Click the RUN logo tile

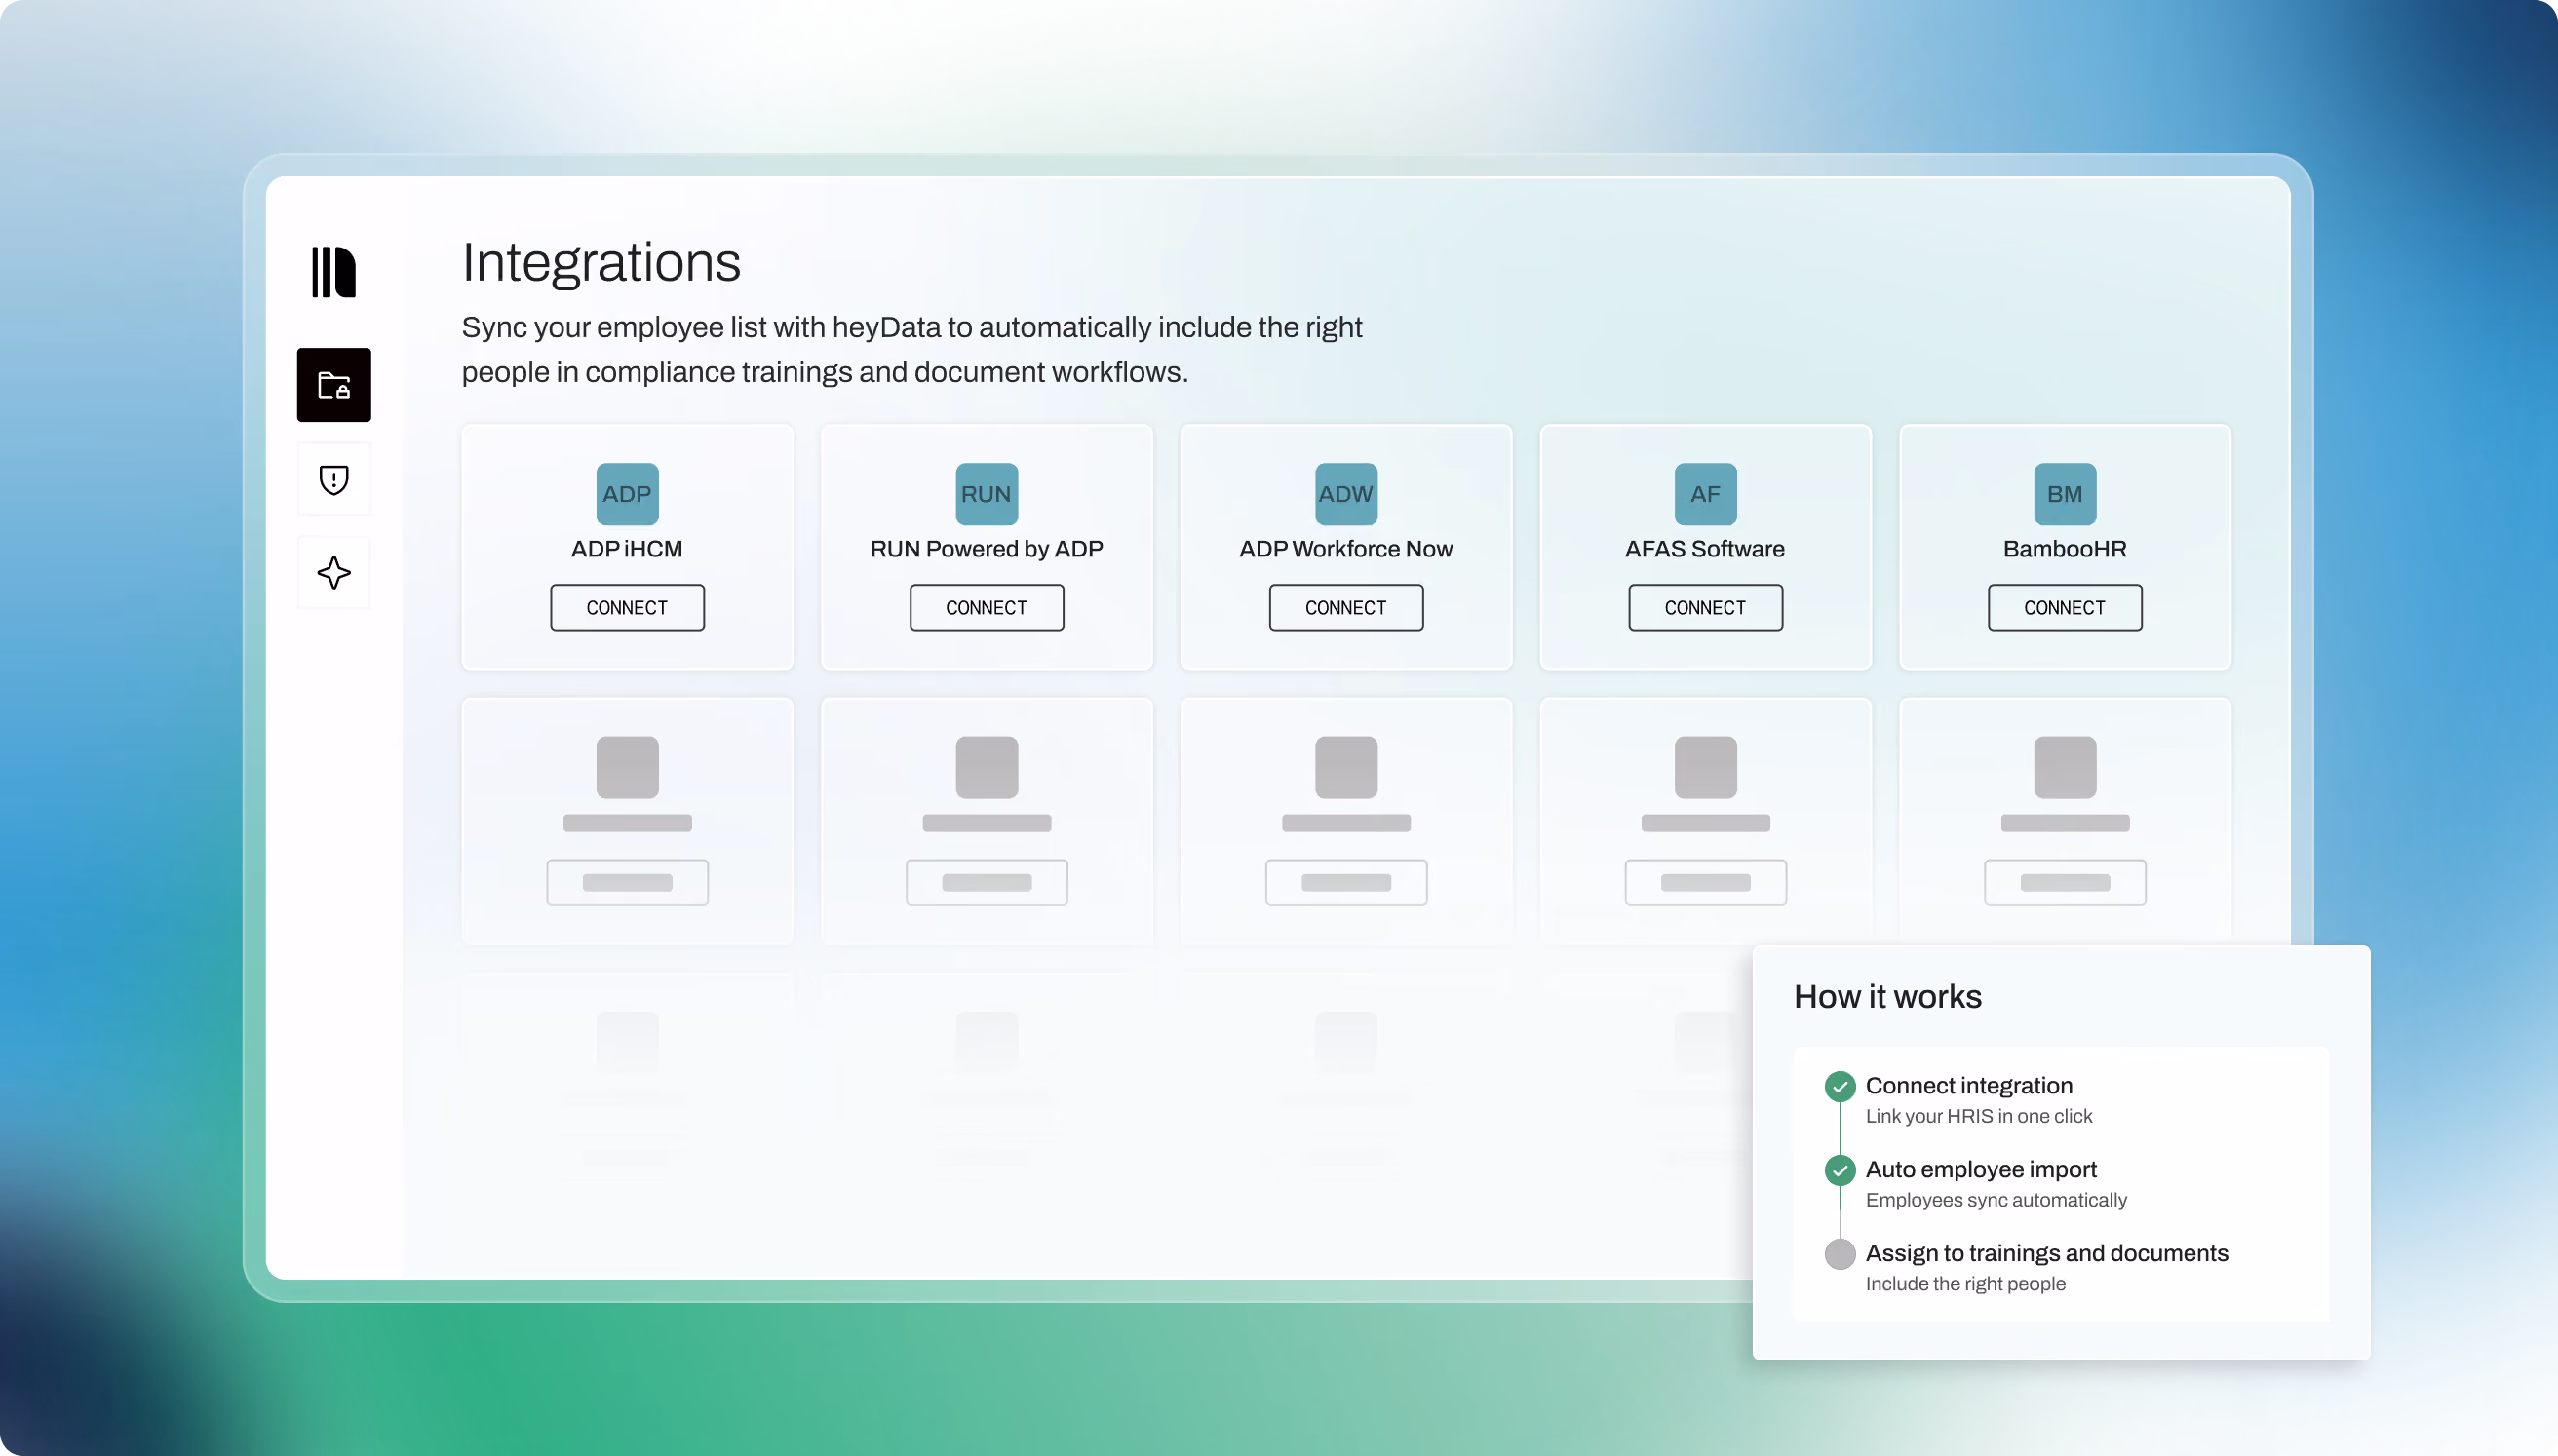(x=986, y=494)
